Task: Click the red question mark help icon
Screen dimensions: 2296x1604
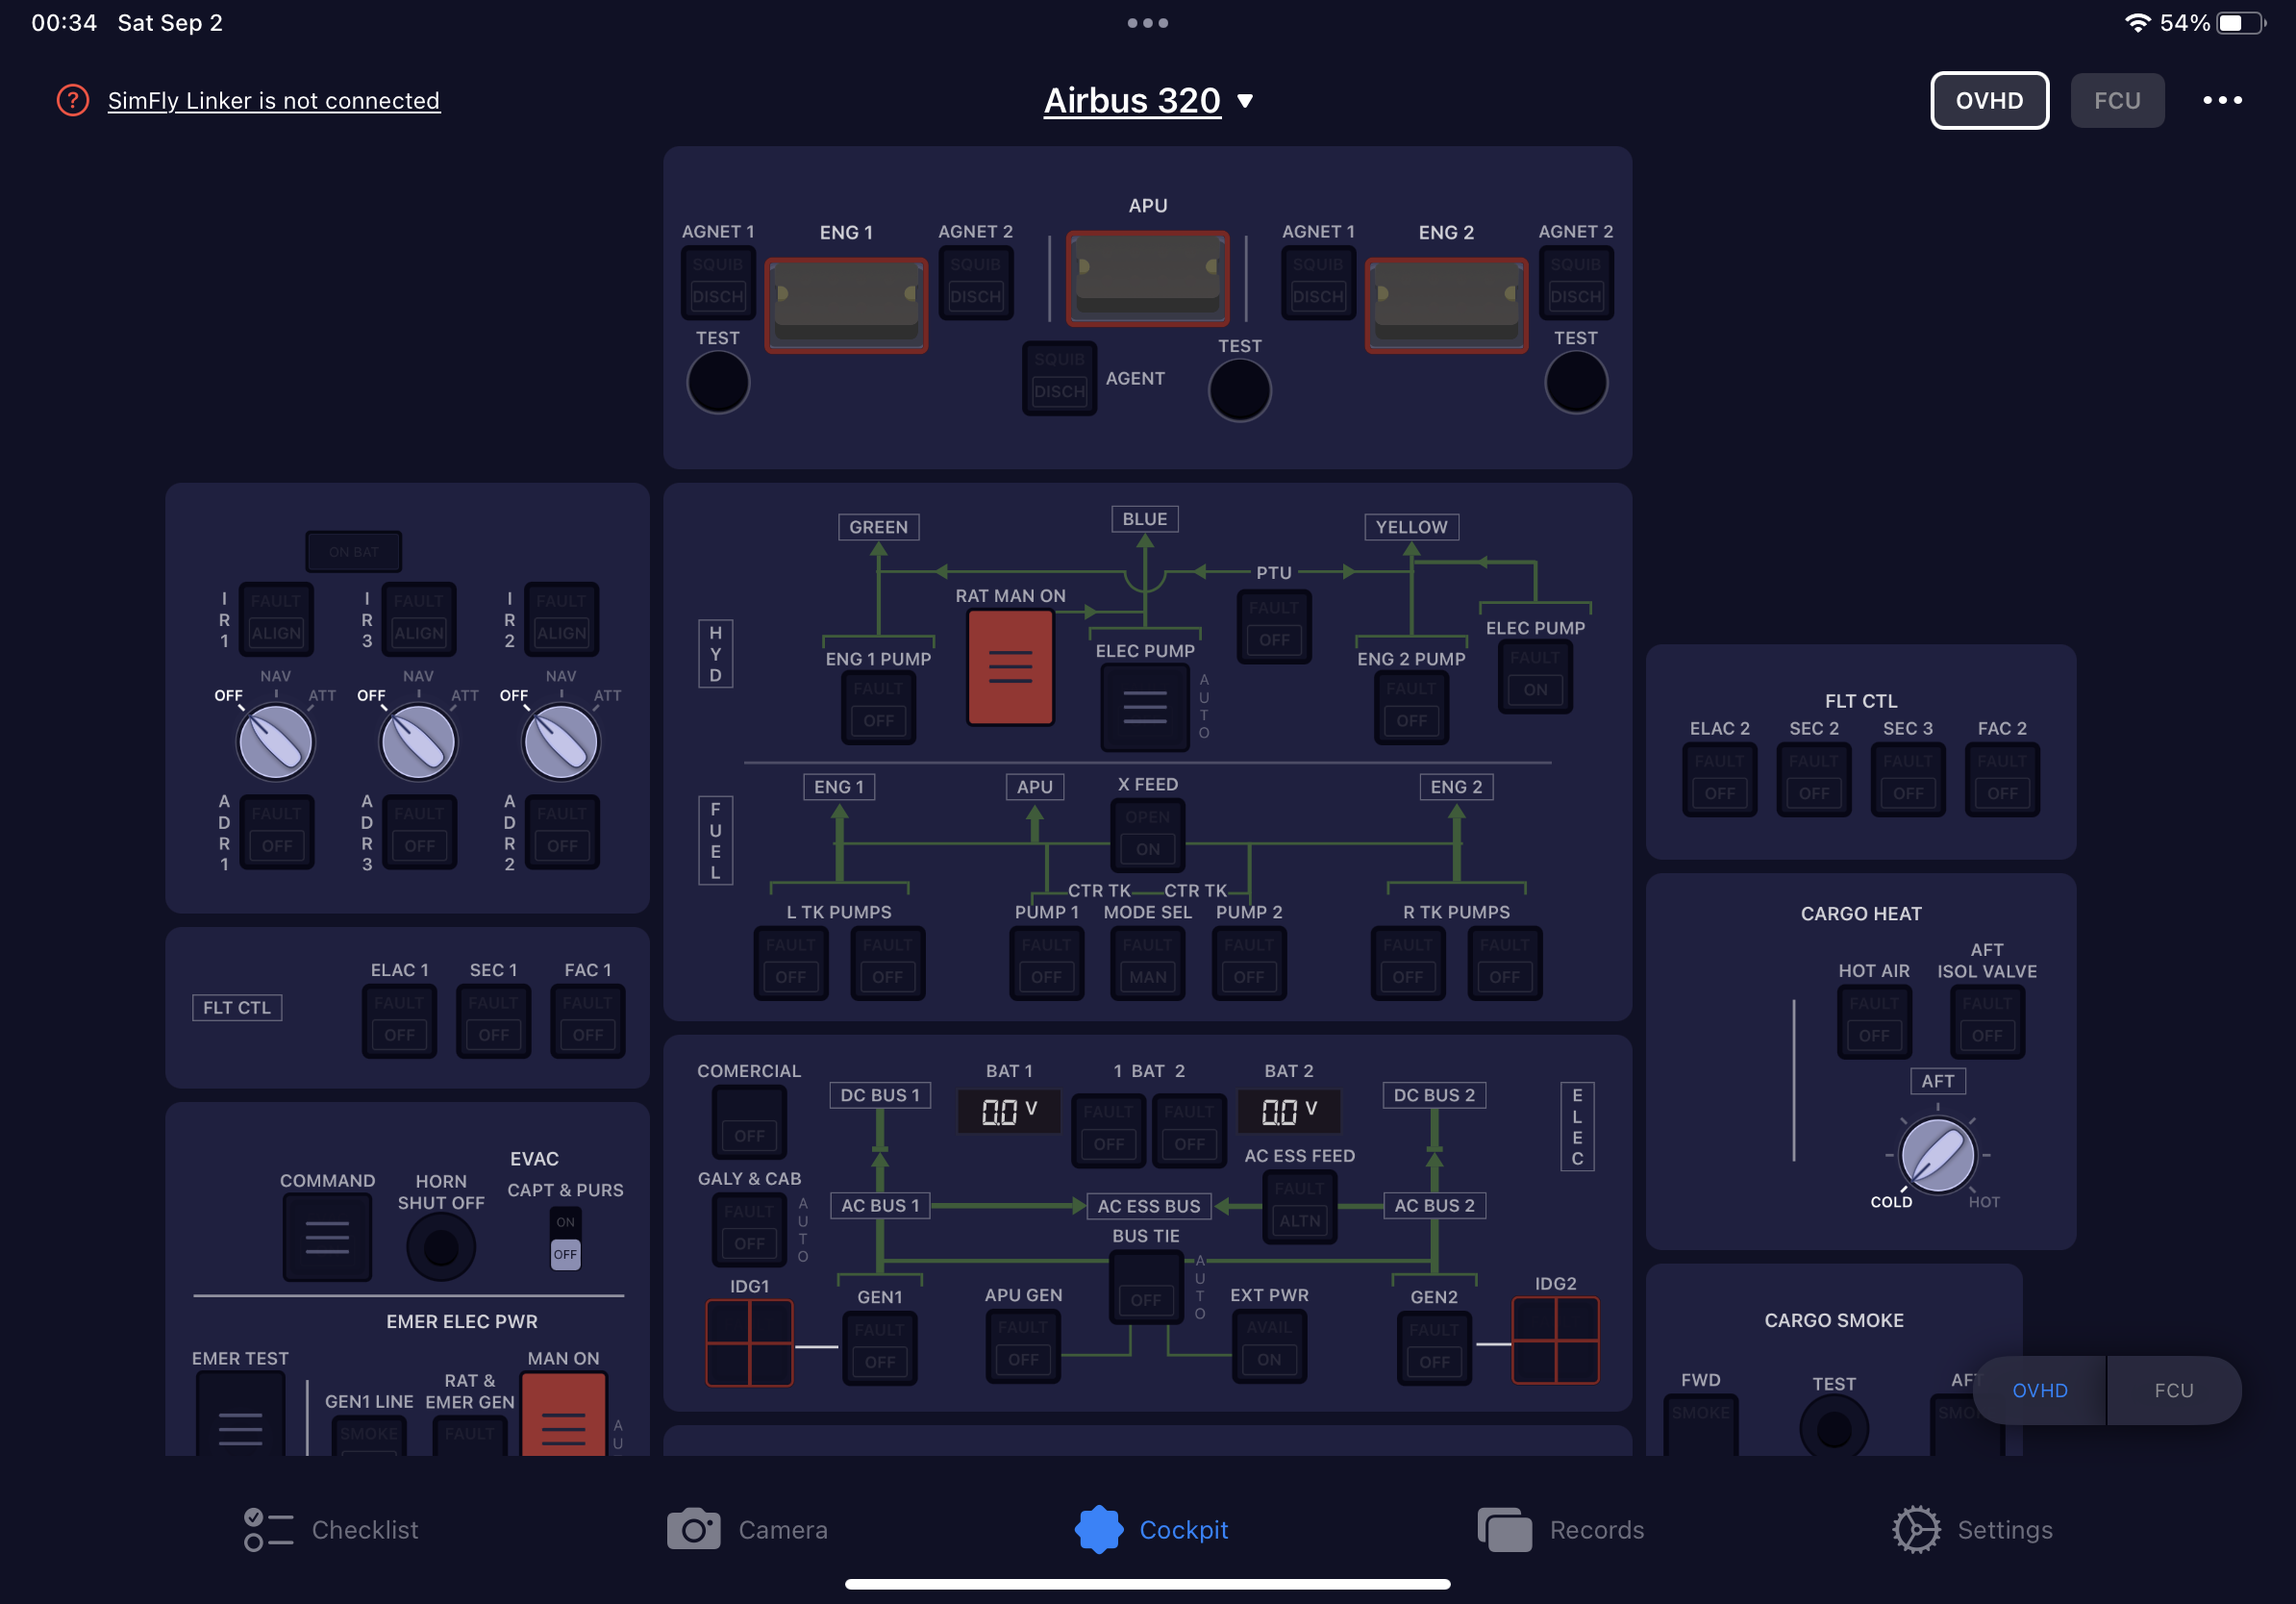Action: [x=72, y=100]
